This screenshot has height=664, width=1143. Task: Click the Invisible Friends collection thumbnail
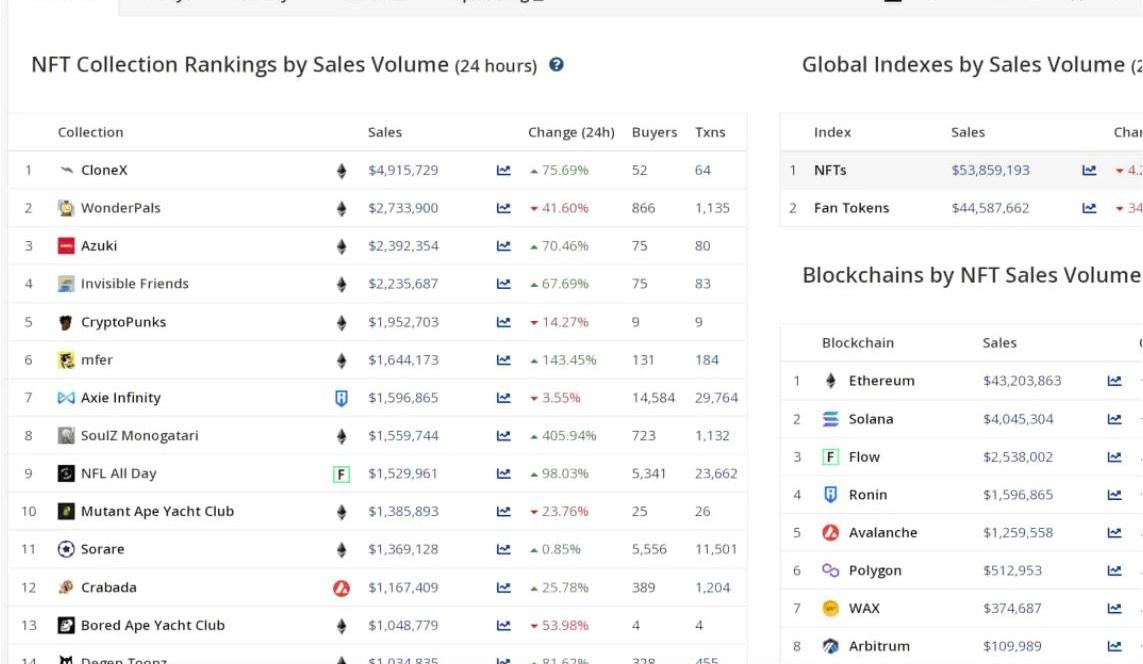coord(66,284)
